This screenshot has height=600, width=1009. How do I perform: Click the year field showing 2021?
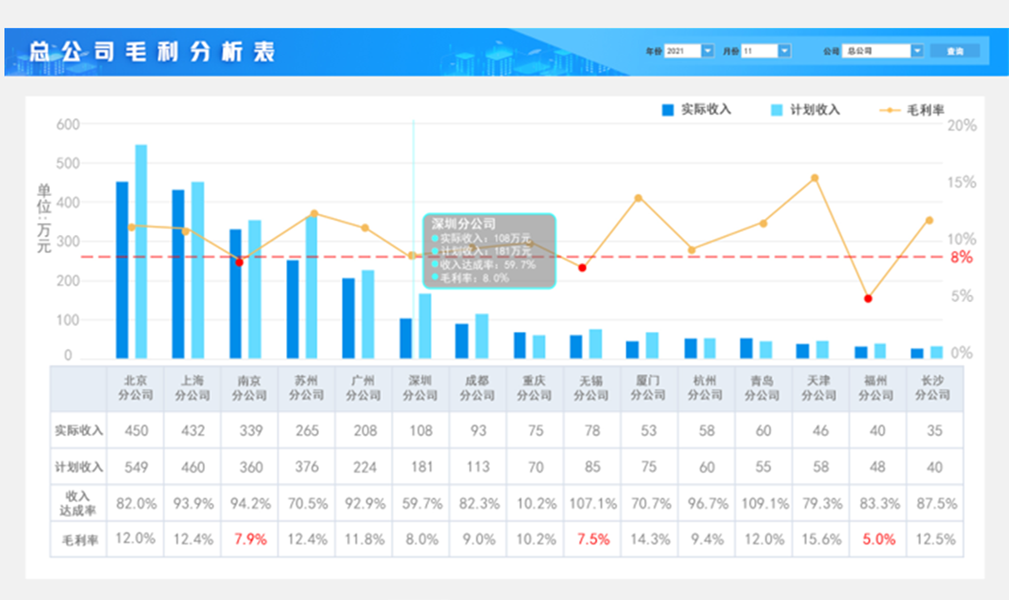[x=682, y=50]
